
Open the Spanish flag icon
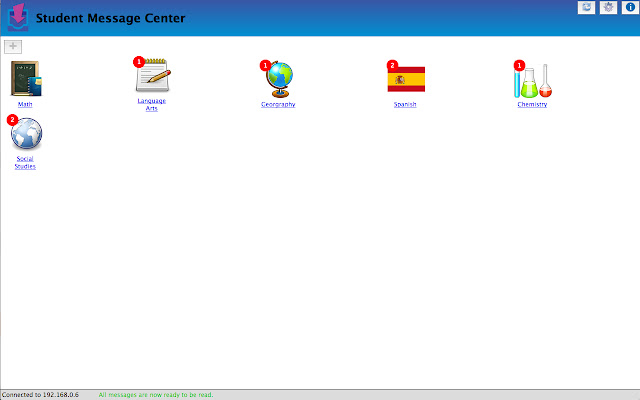pos(406,79)
